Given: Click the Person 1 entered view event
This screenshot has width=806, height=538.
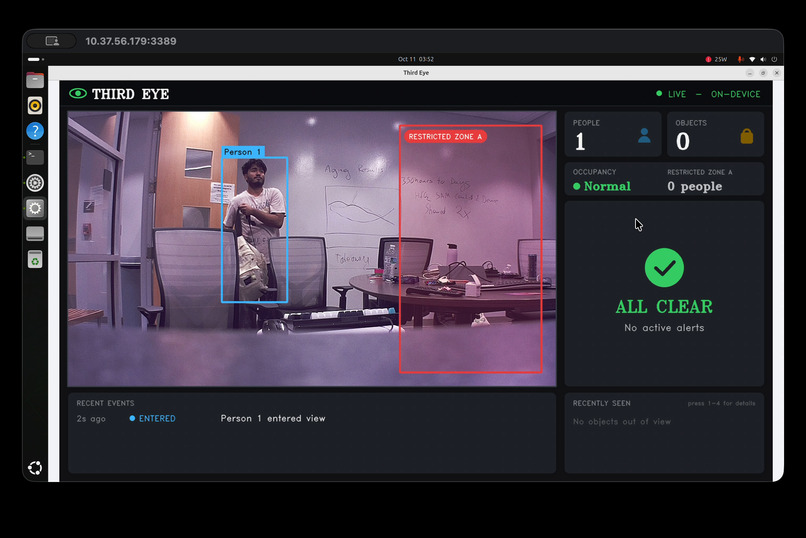Looking at the screenshot, I should pyautogui.click(x=273, y=419).
